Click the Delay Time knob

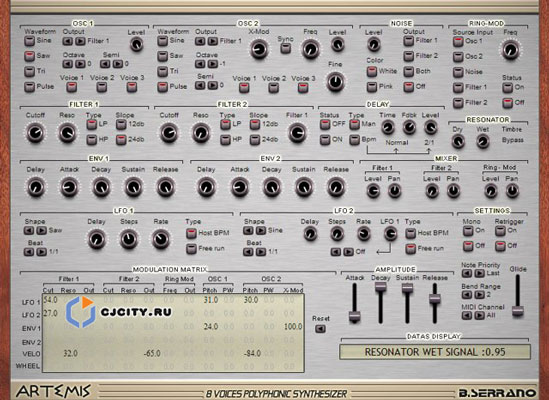coord(388,127)
